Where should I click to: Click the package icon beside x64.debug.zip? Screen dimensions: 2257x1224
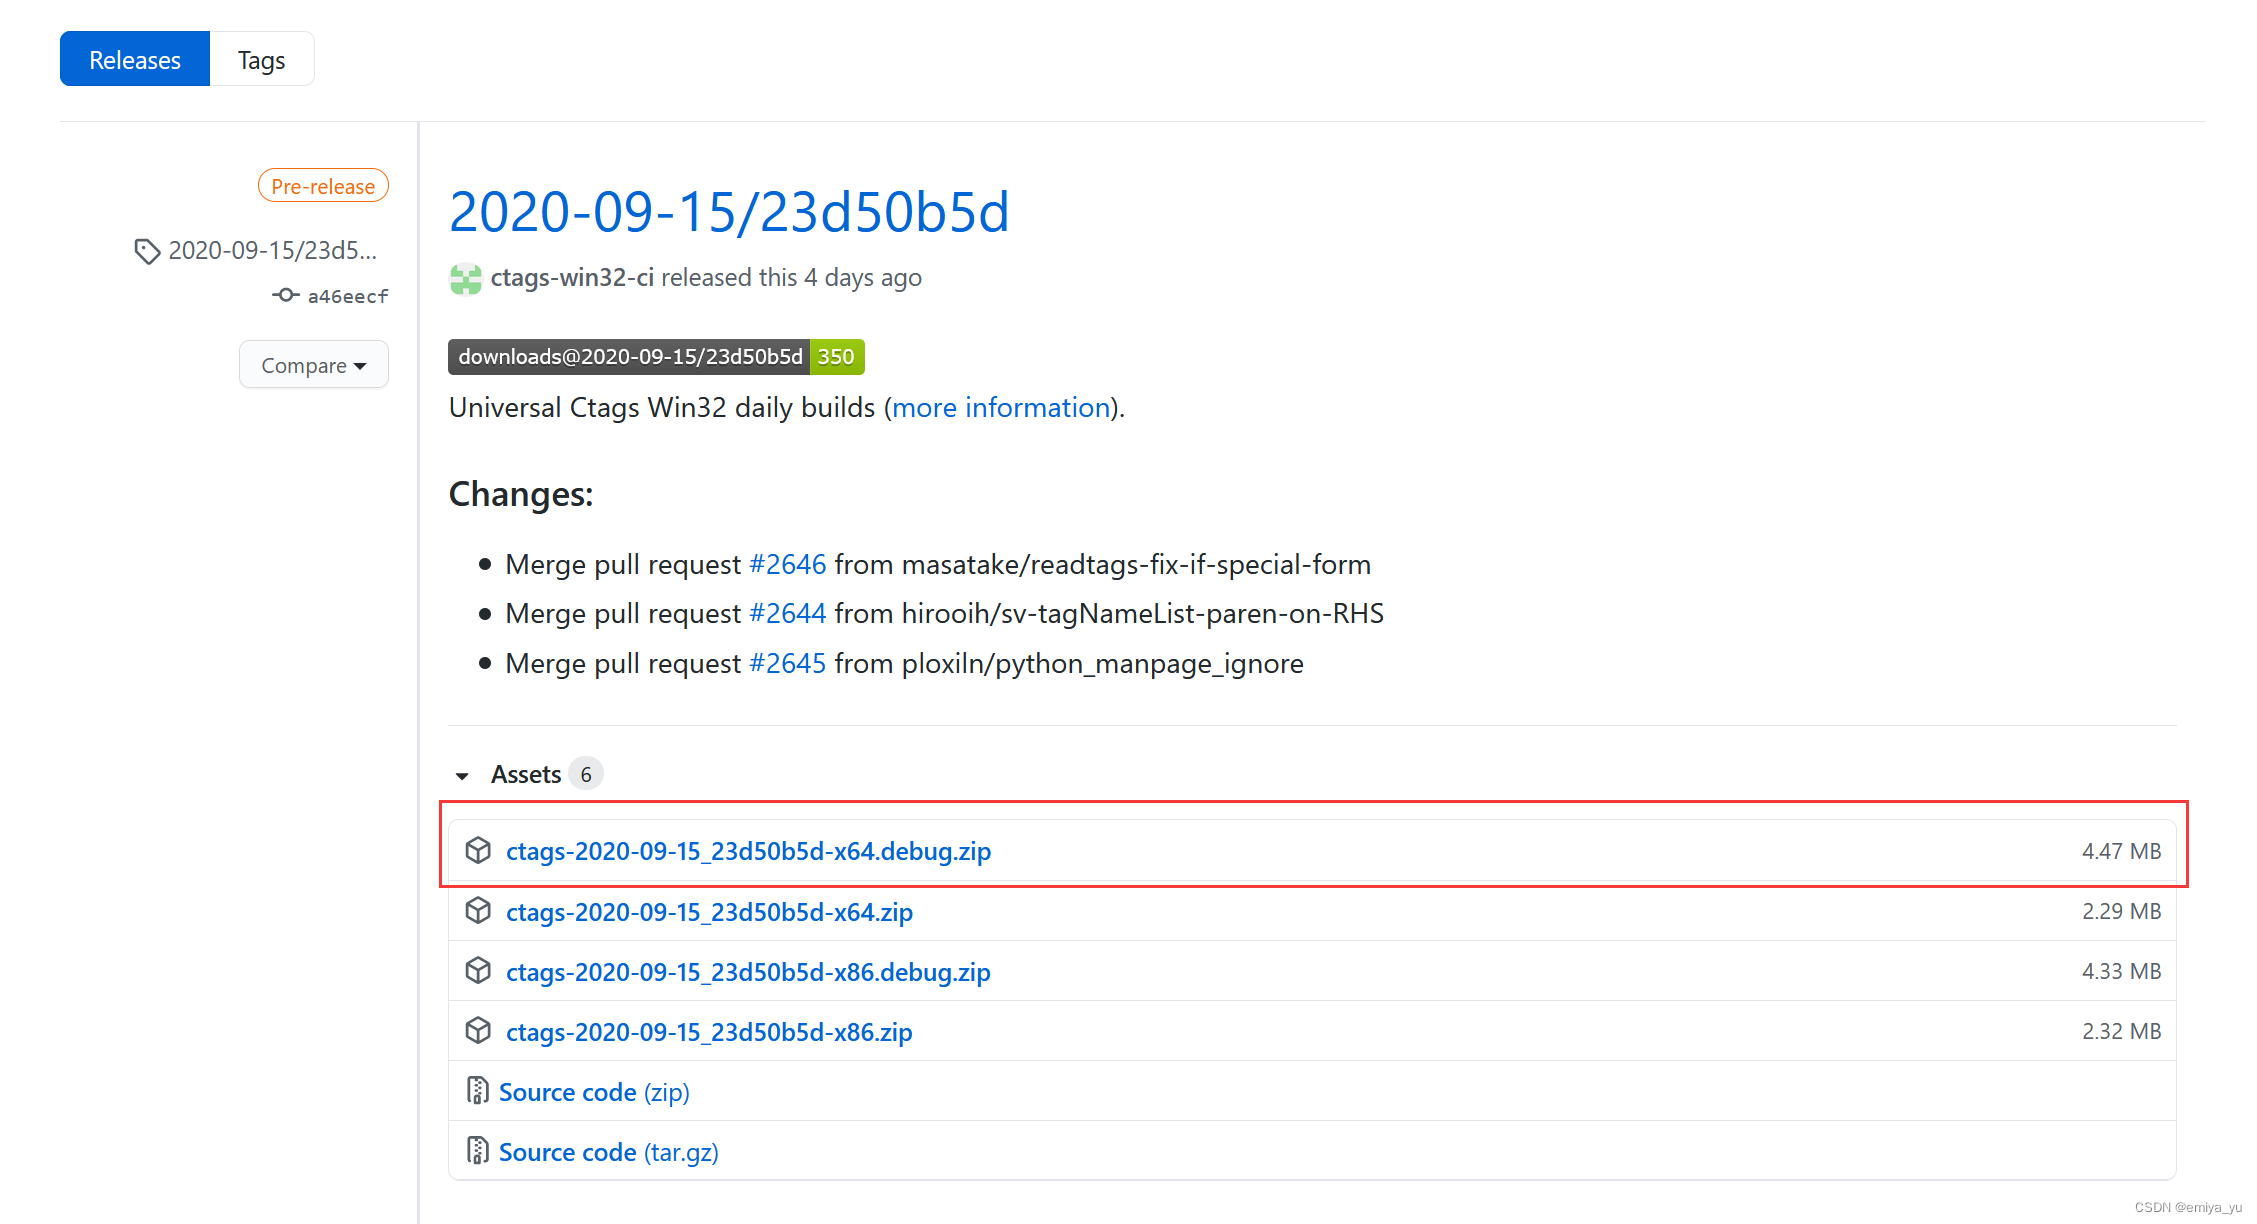478,851
